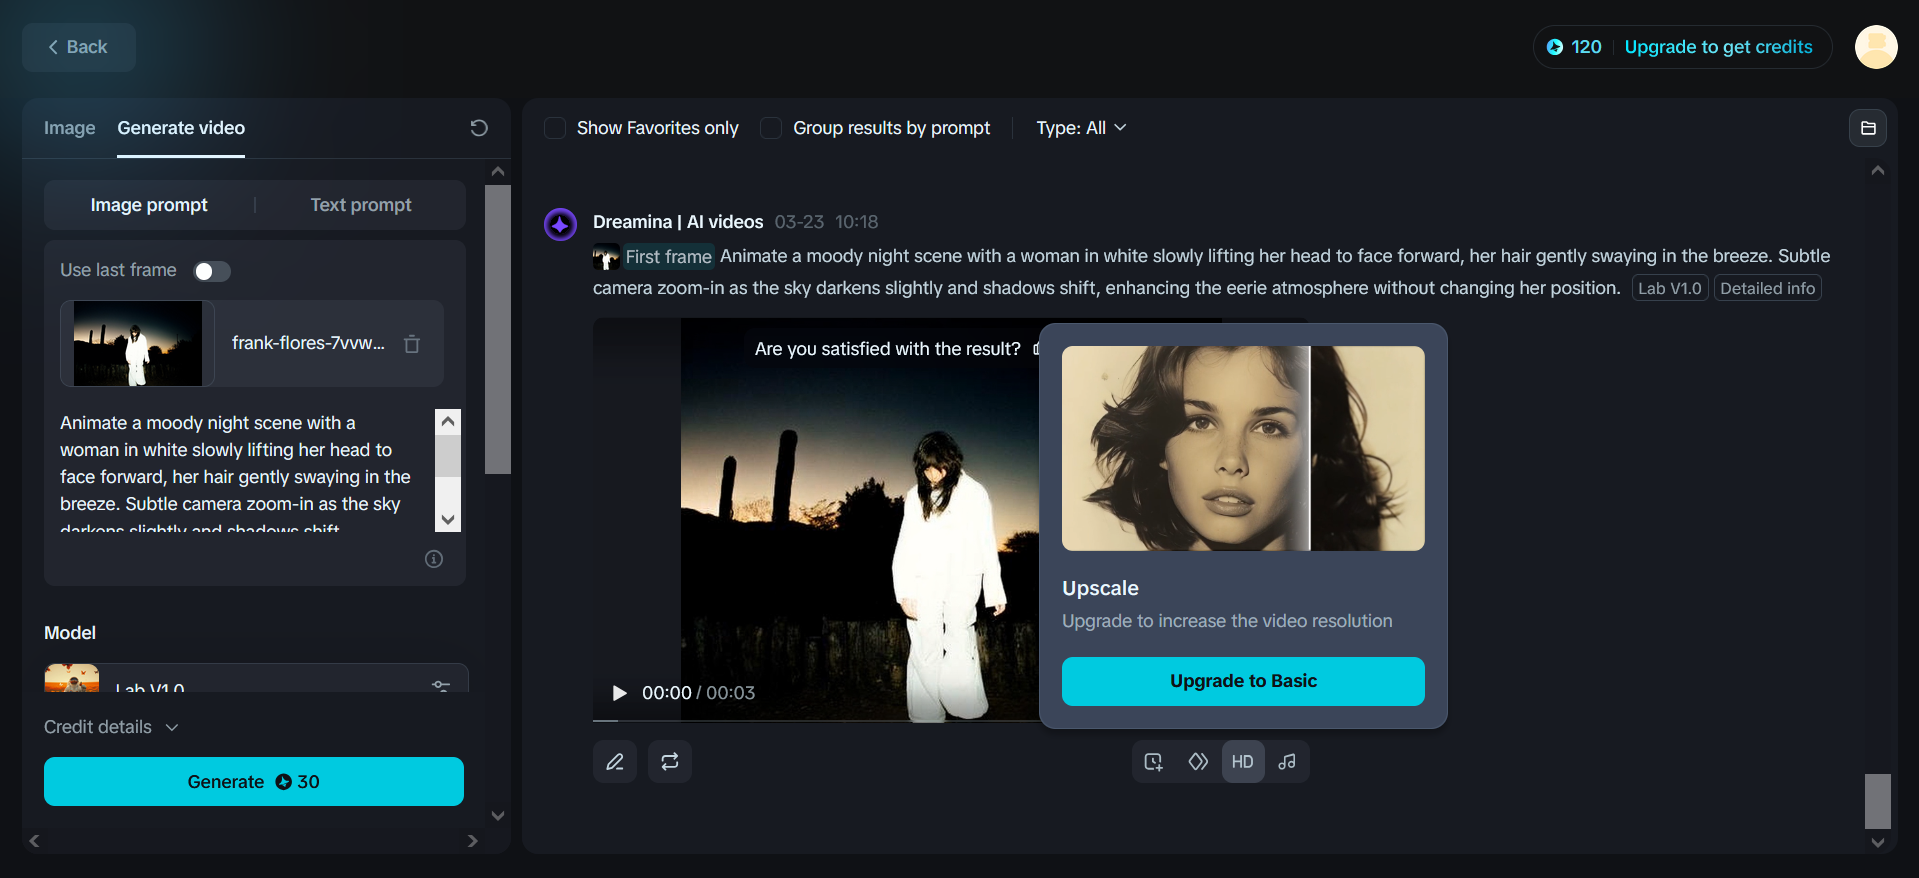Click the Dreamina AI videos avatar icon
The height and width of the screenshot is (878, 1919).
pos(560,224)
